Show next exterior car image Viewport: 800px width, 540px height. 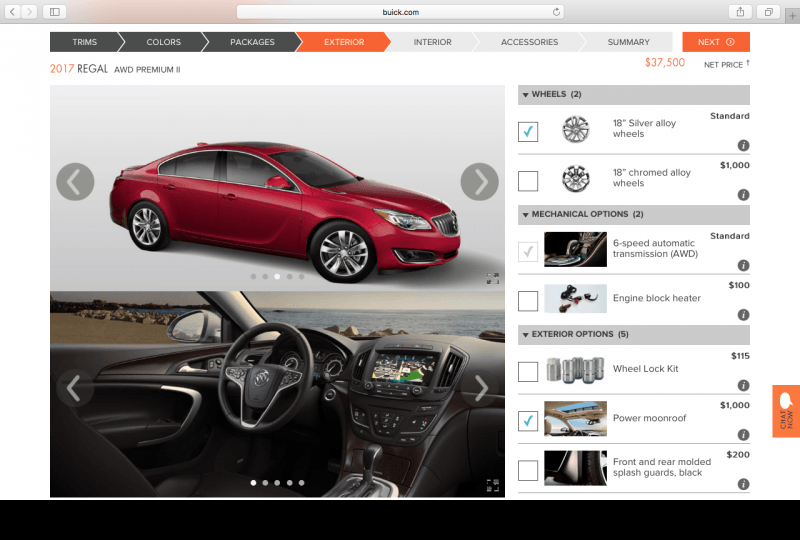click(x=480, y=182)
